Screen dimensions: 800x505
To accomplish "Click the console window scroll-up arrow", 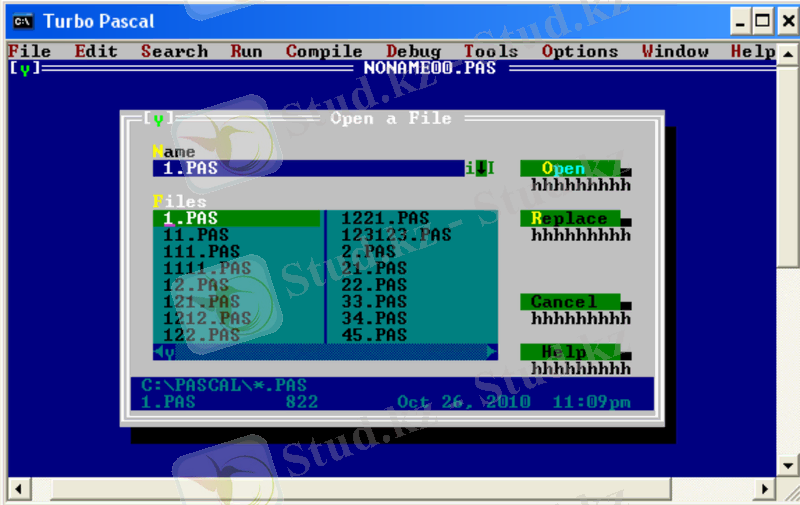I will click(x=788, y=51).
